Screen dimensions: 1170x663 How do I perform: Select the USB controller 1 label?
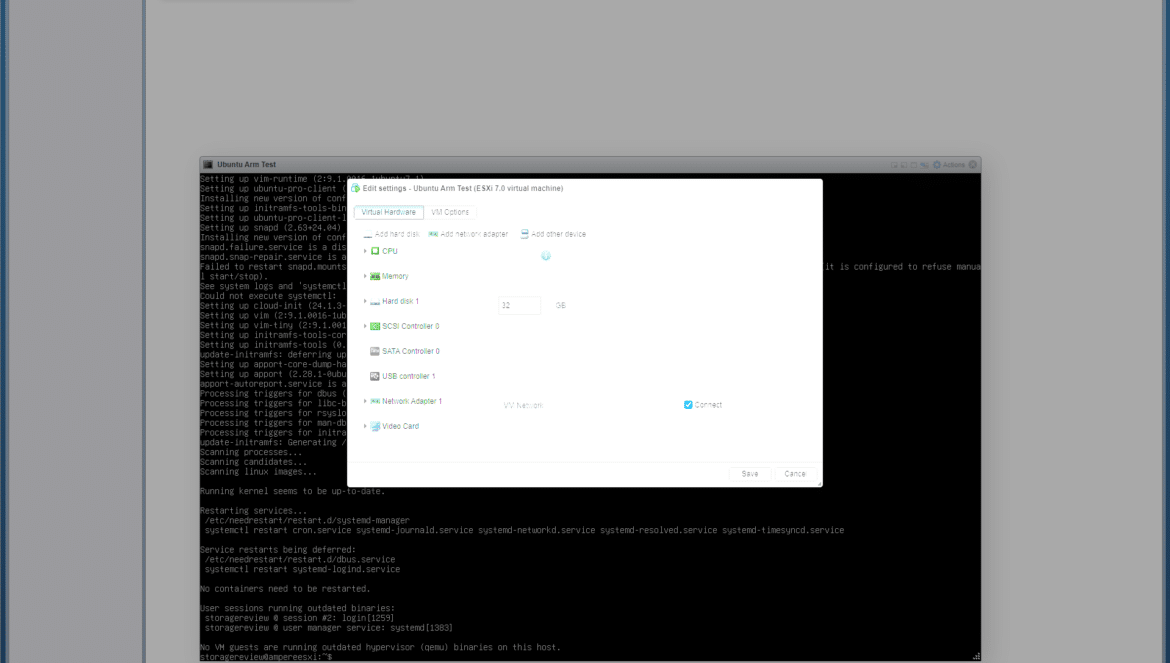(408, 376)
